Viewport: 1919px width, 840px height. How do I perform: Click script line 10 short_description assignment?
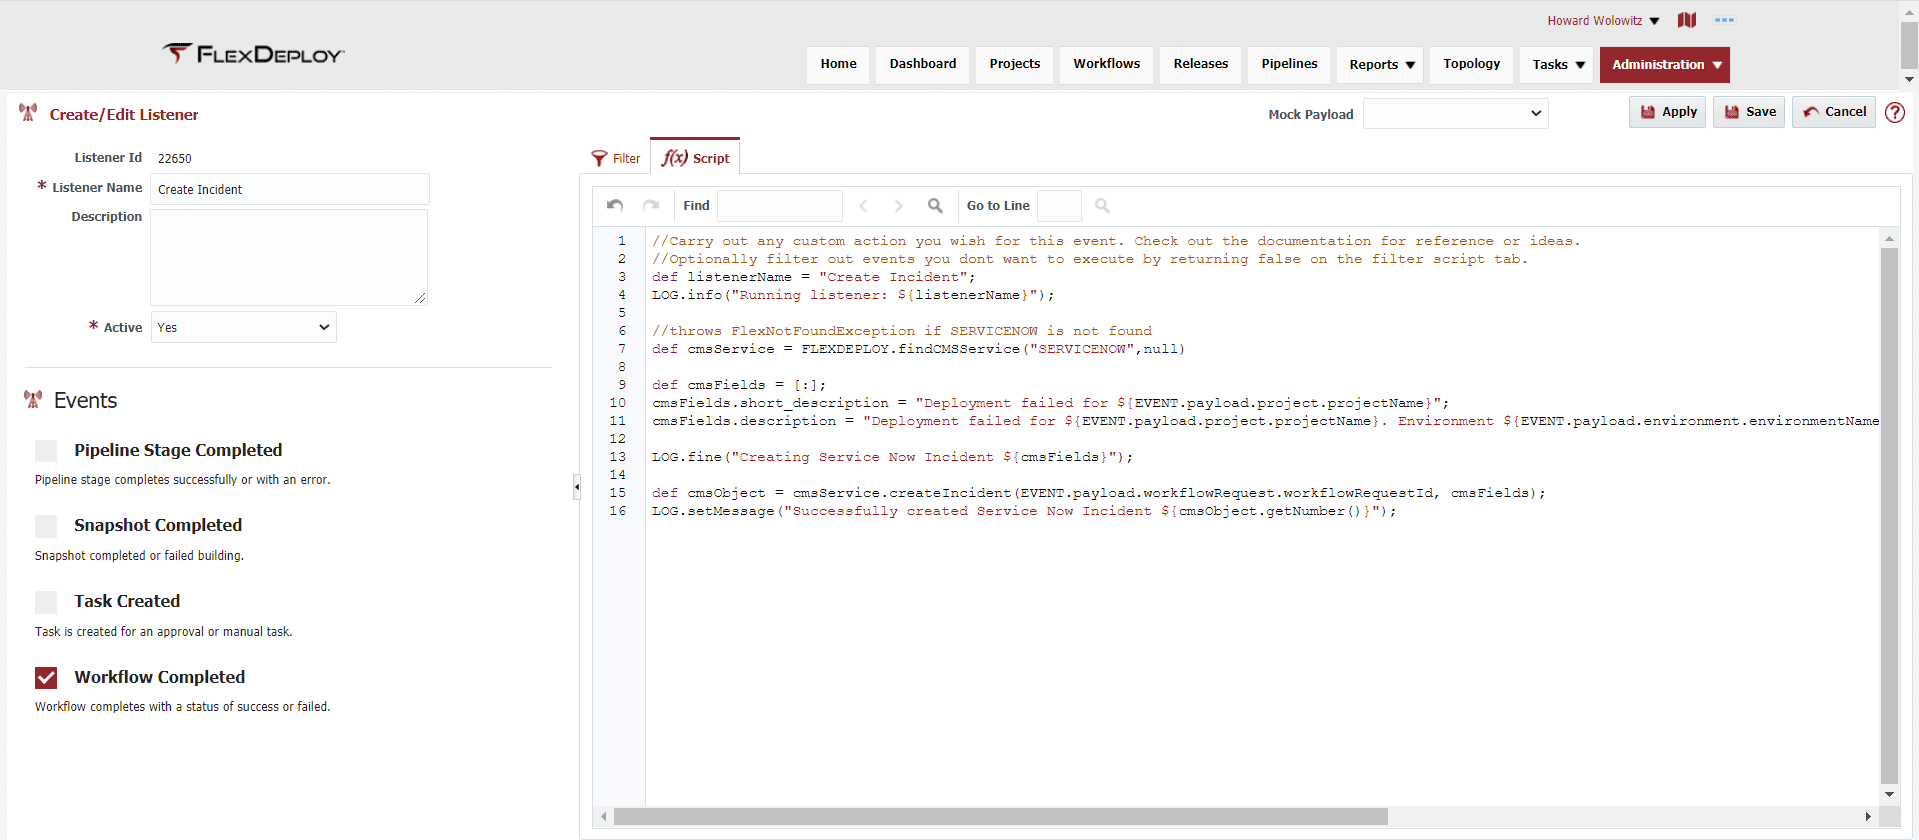[1050, 403]
